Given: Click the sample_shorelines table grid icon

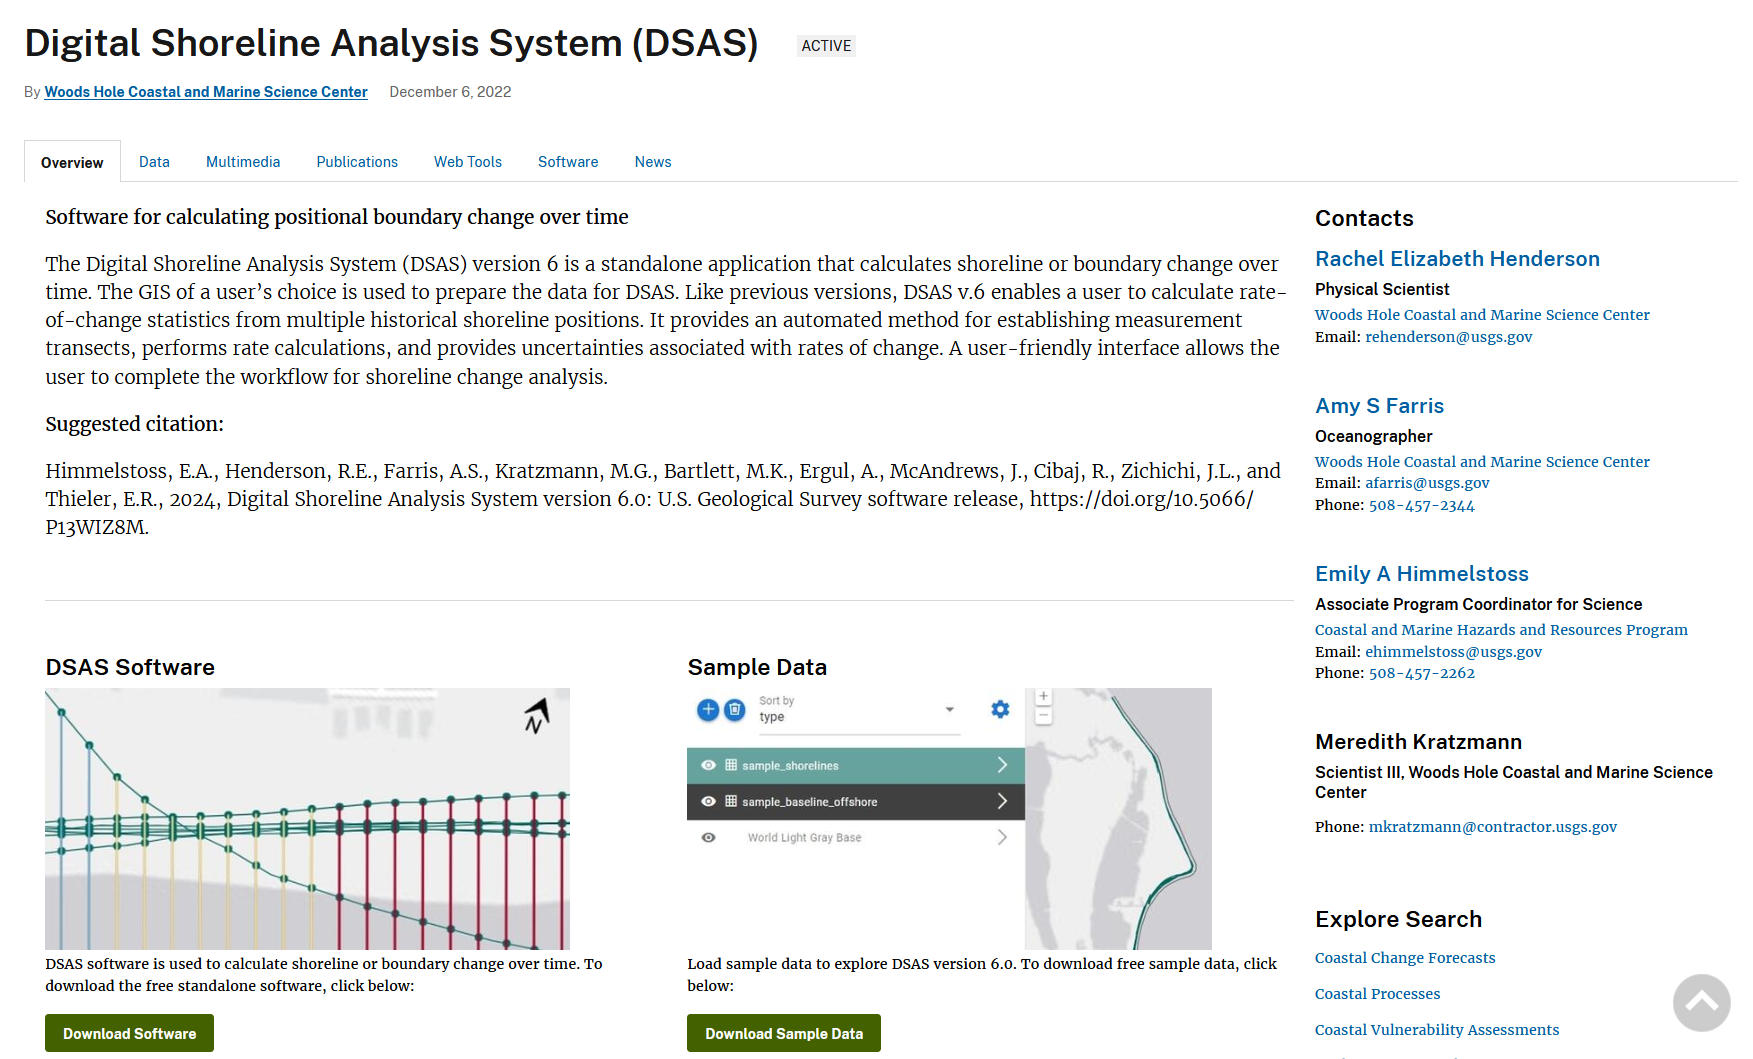Looking at the screenshot, I should click(x=731, y=765).
